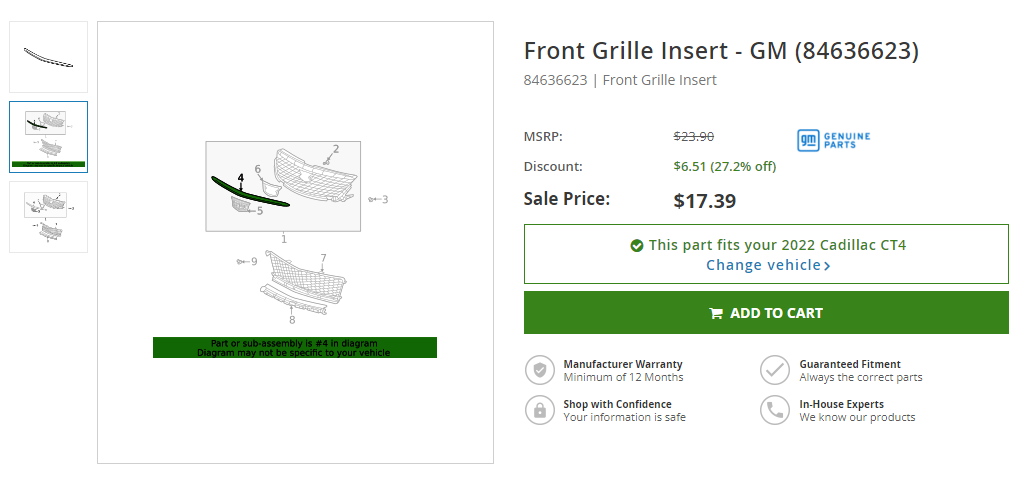Select the first part photo thumbnail
1016x492 pixels.
pos(48,57)
